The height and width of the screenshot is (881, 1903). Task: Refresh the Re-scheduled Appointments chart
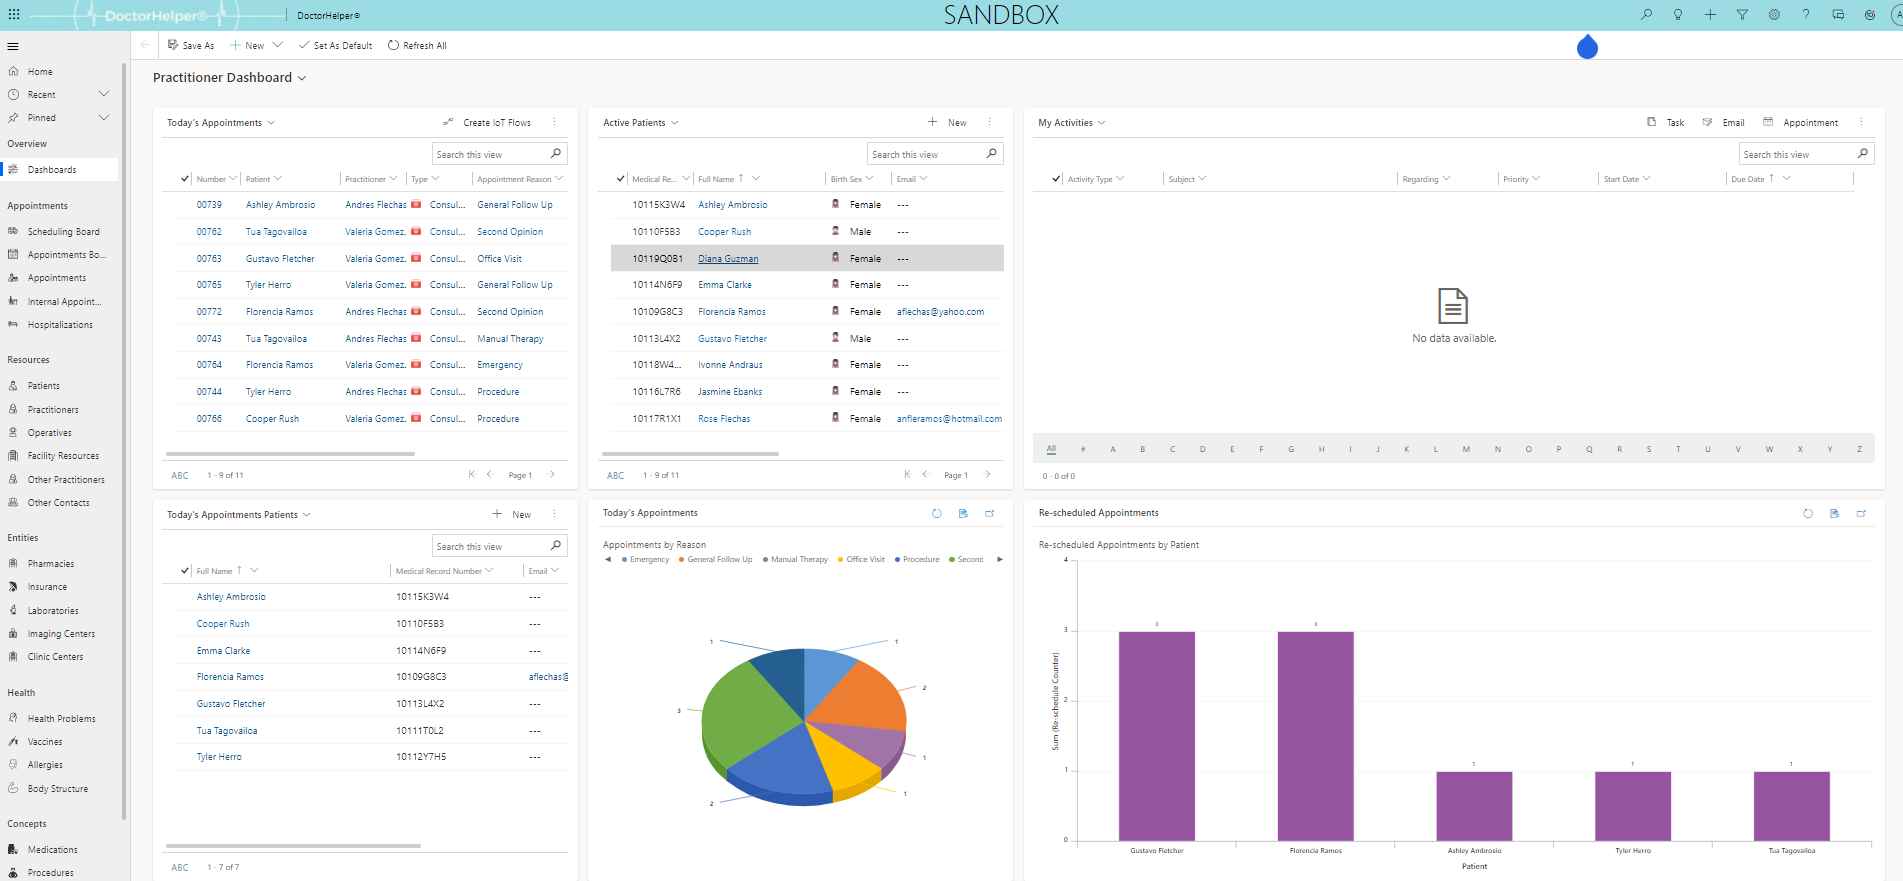tap(1808, 513)
